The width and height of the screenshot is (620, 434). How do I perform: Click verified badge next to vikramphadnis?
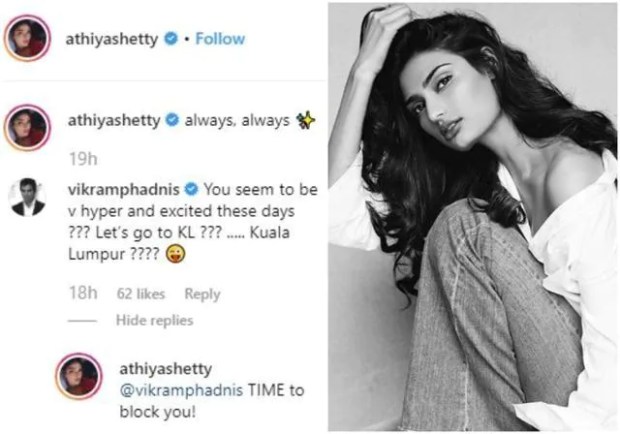click(x=191, y=189)
